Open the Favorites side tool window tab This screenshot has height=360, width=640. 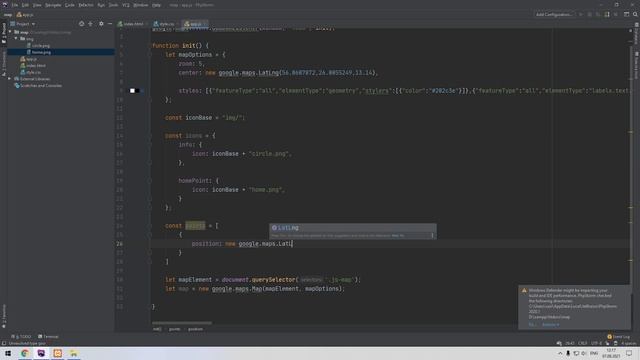(4, 316)
